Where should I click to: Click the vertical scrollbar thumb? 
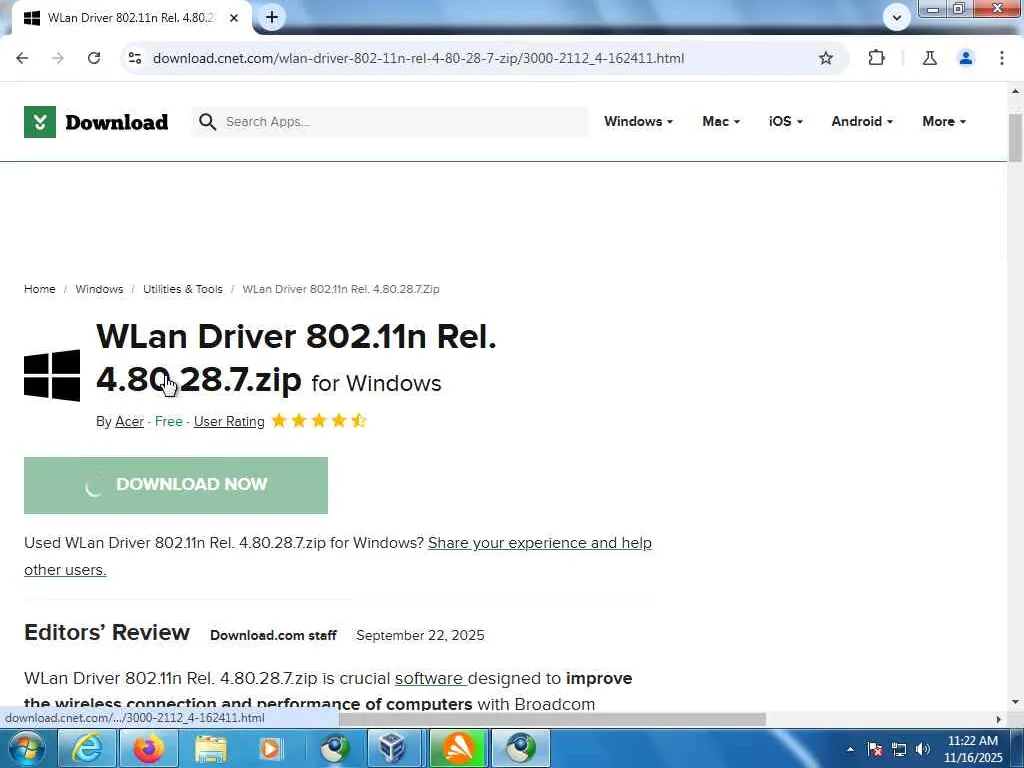tap(1015, 137)
